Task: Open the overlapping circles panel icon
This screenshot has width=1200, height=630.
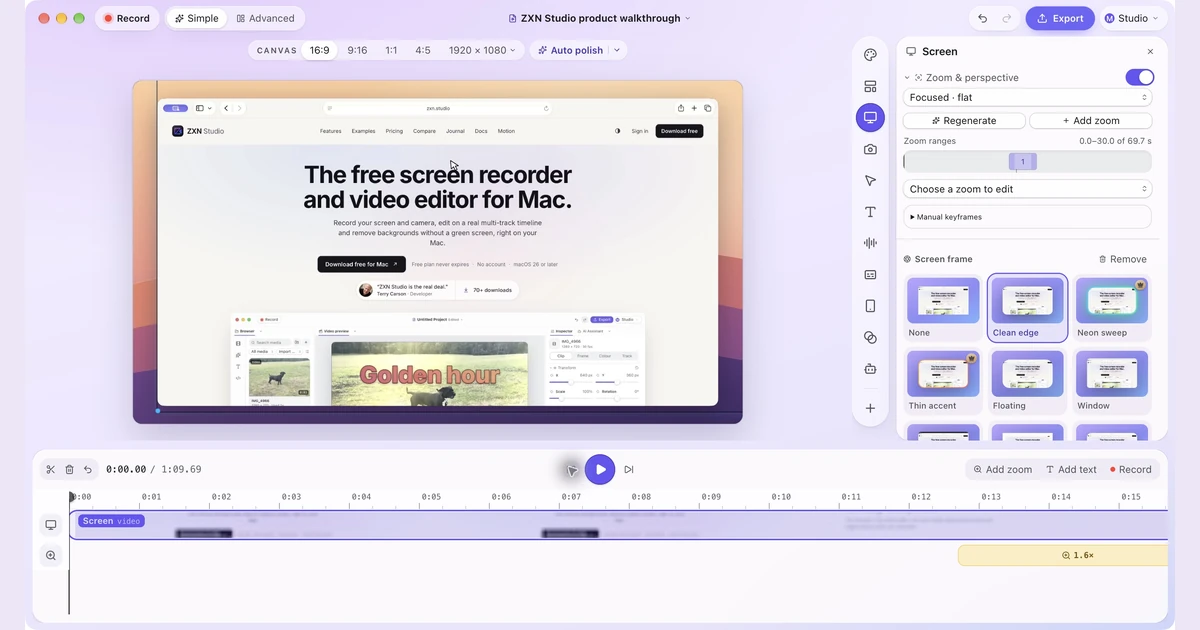Action: tap(870, 338)
